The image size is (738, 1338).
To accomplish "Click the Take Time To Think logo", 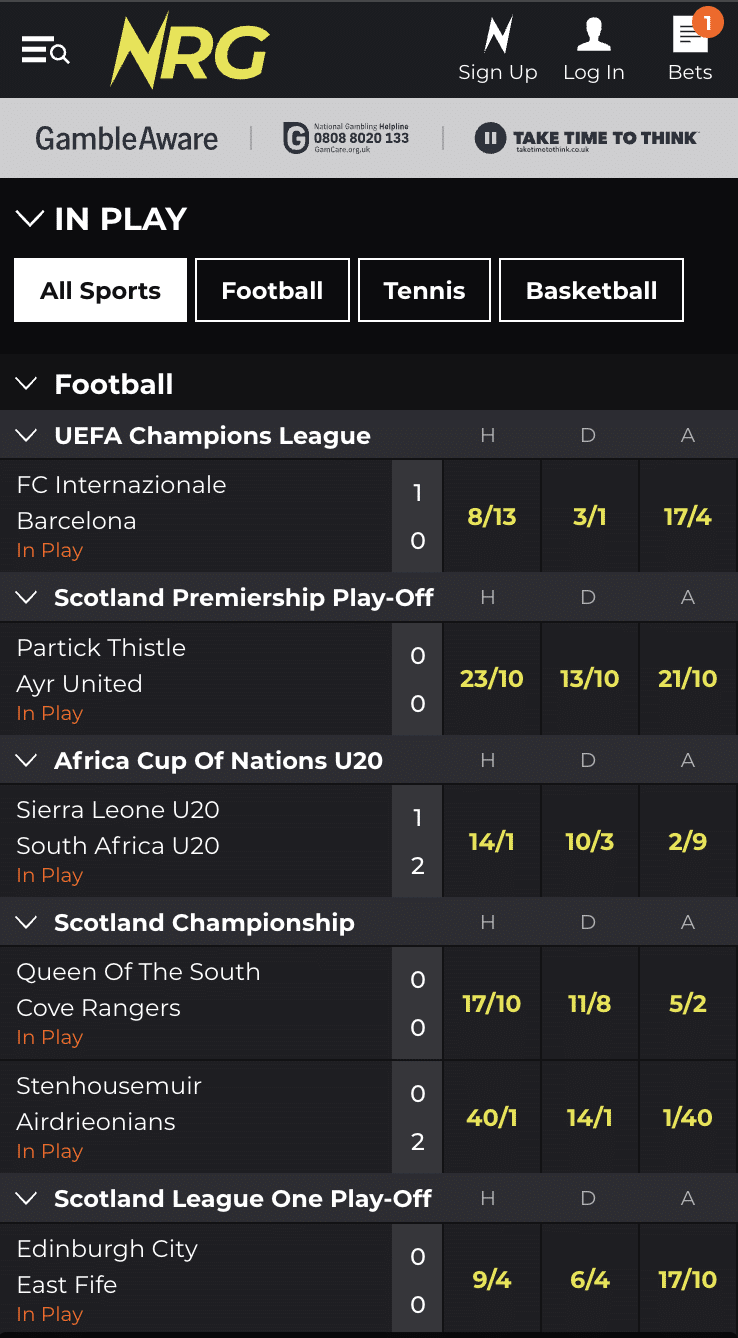I will (x=587, y=138).
